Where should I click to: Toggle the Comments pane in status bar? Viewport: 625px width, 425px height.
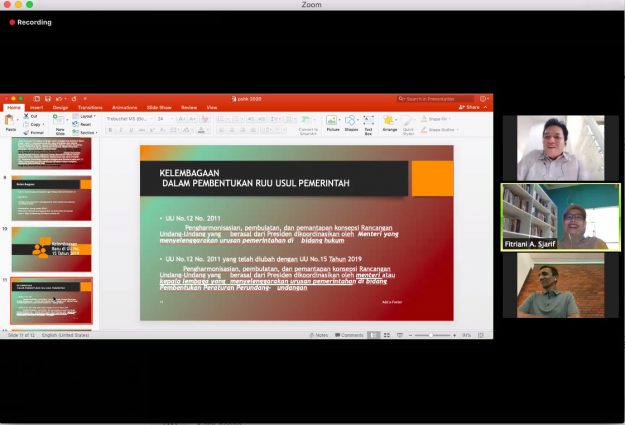349,335
